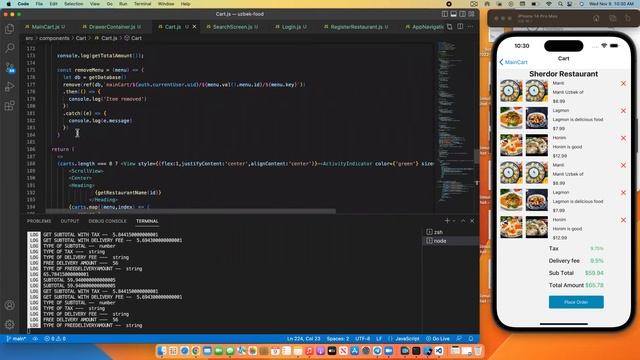Open the Source Control view
The height and width of the screenshot is (360, 640).
click(x=9, y=67)
